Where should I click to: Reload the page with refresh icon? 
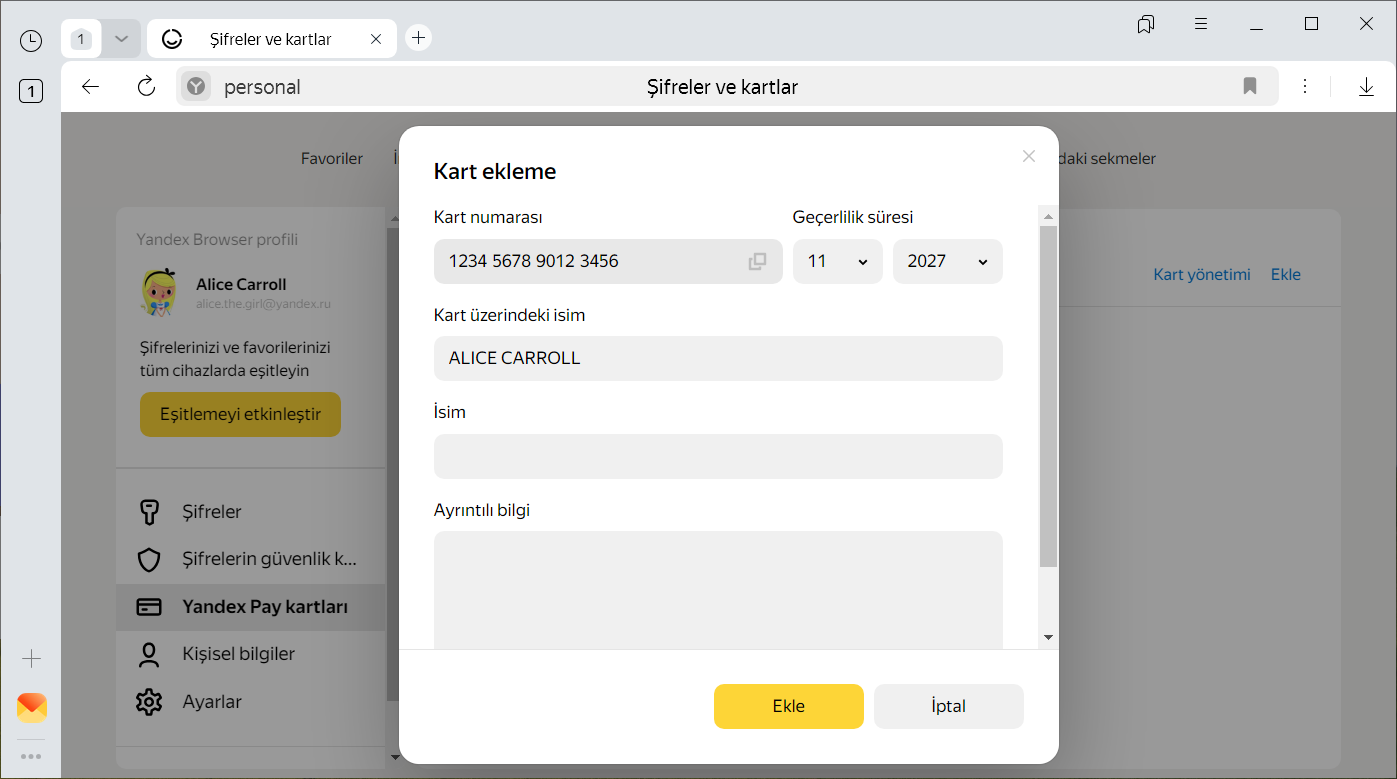[x=147, y=87]
